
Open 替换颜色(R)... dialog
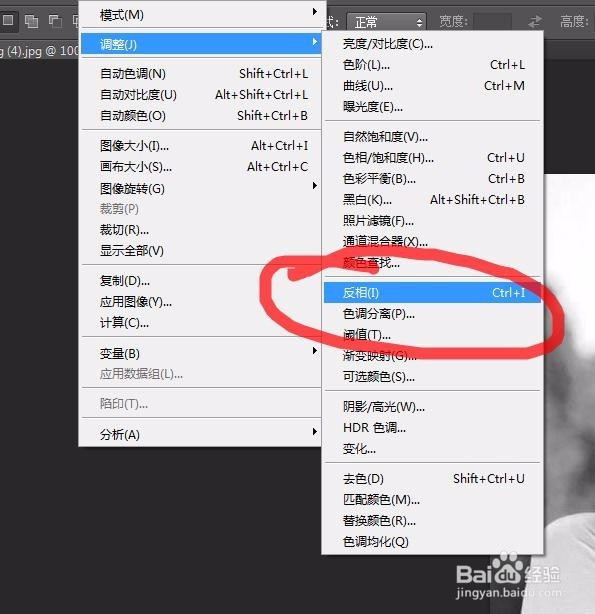pyautogui.click(x=432, y=521)
